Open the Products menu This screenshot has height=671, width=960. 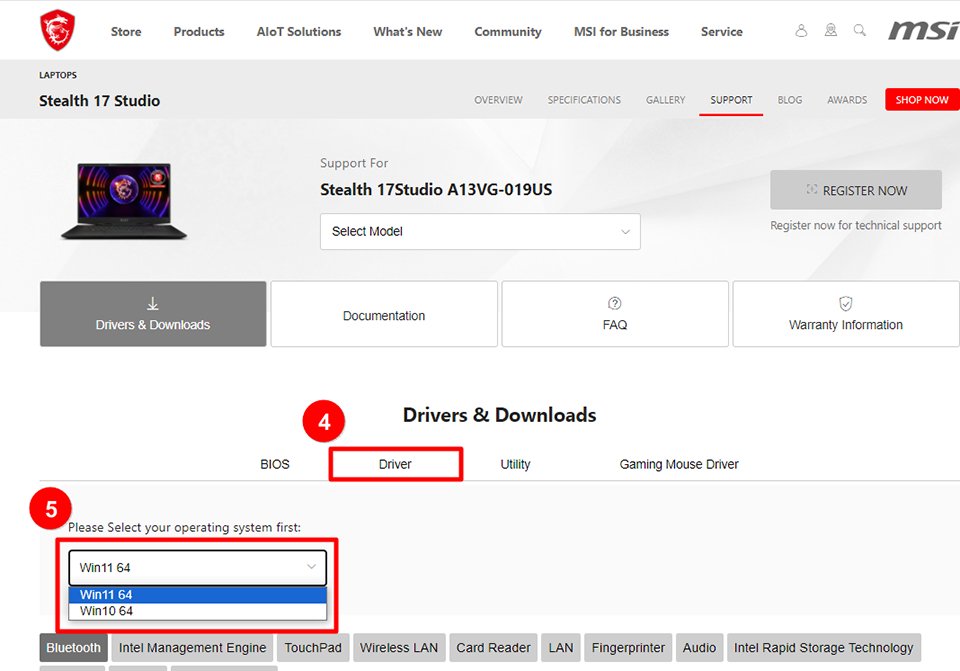click(x=199, y=32)
